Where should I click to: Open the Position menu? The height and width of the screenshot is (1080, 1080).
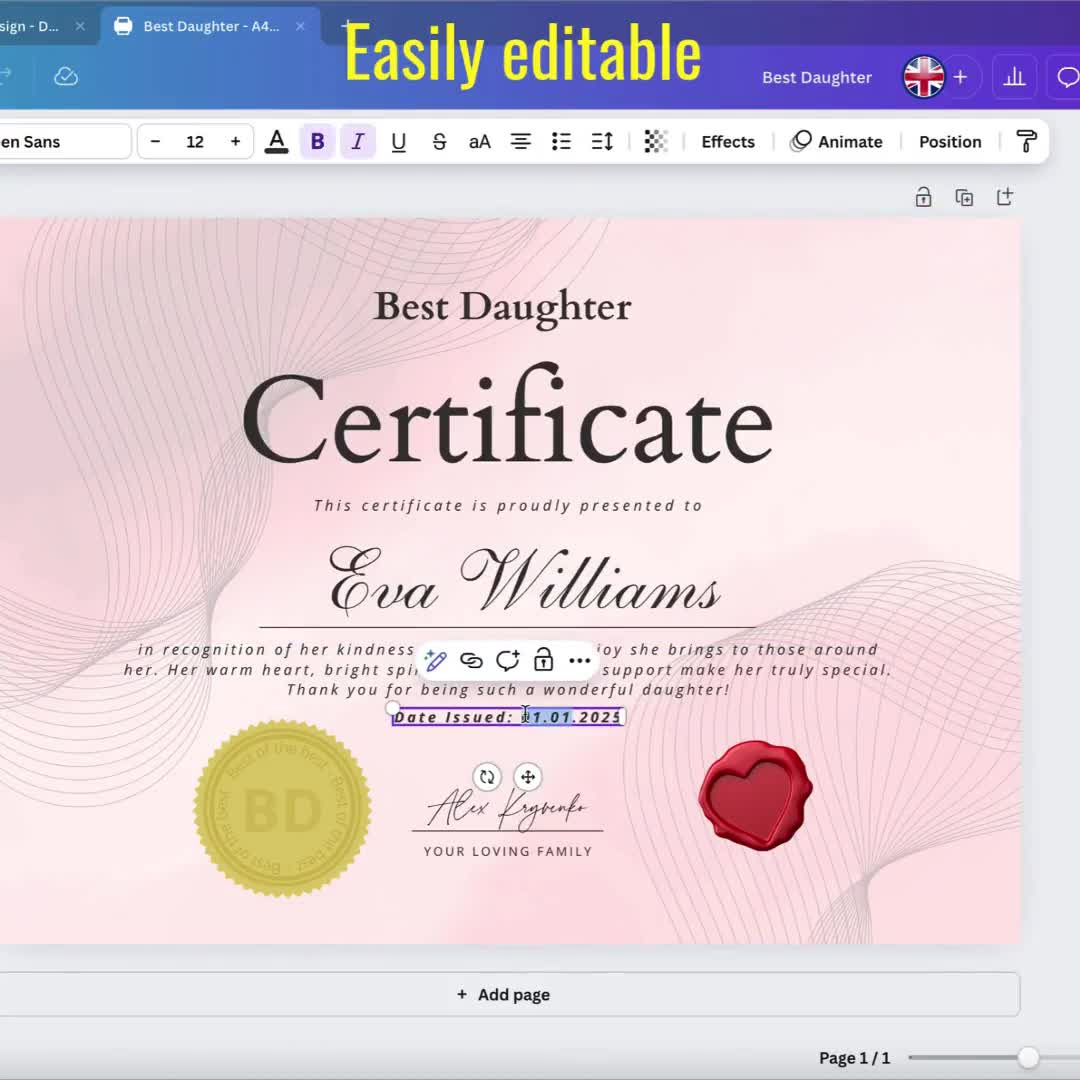tap(949, 142)
